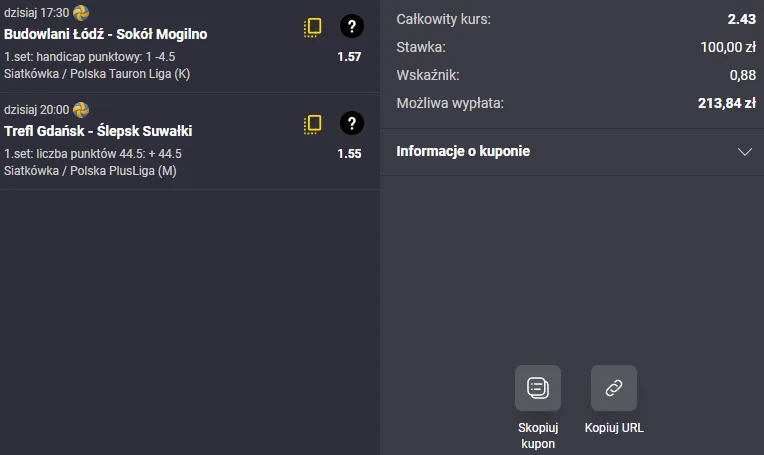Click volleyball icon next to dzisiaj 17:30
The height and width of the screenshot is (455, 764).
tap(81, 12)
